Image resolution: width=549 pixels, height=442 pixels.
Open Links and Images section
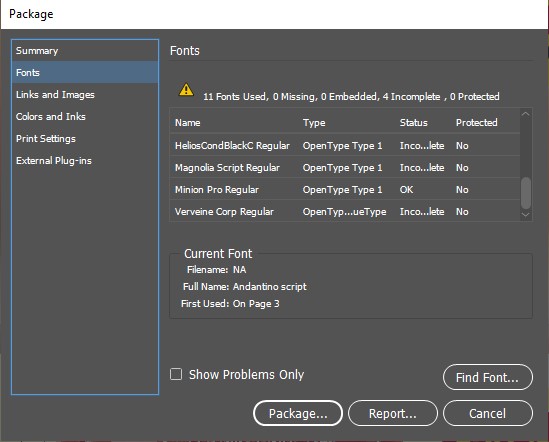click(x=85, y=95)
